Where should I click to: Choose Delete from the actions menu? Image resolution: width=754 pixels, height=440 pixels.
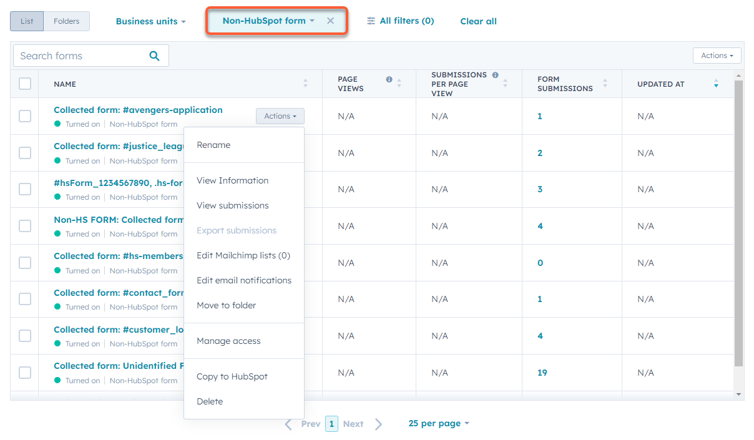210,402
